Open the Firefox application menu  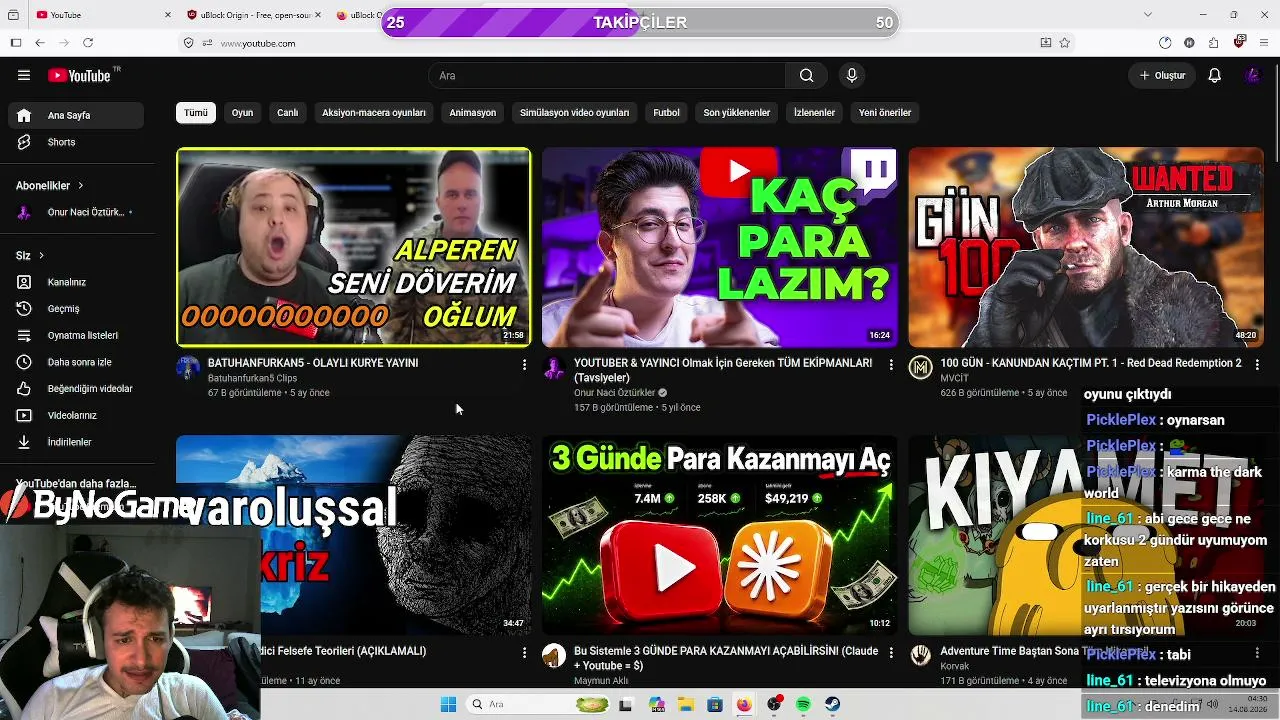click(1264, 43)
